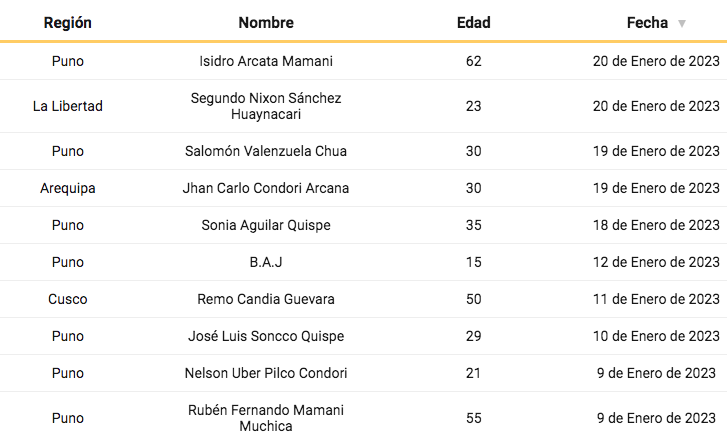This screenshot has width=727, height=435.
Task: Sort table by Región column header
Action: tap(68, 22)
